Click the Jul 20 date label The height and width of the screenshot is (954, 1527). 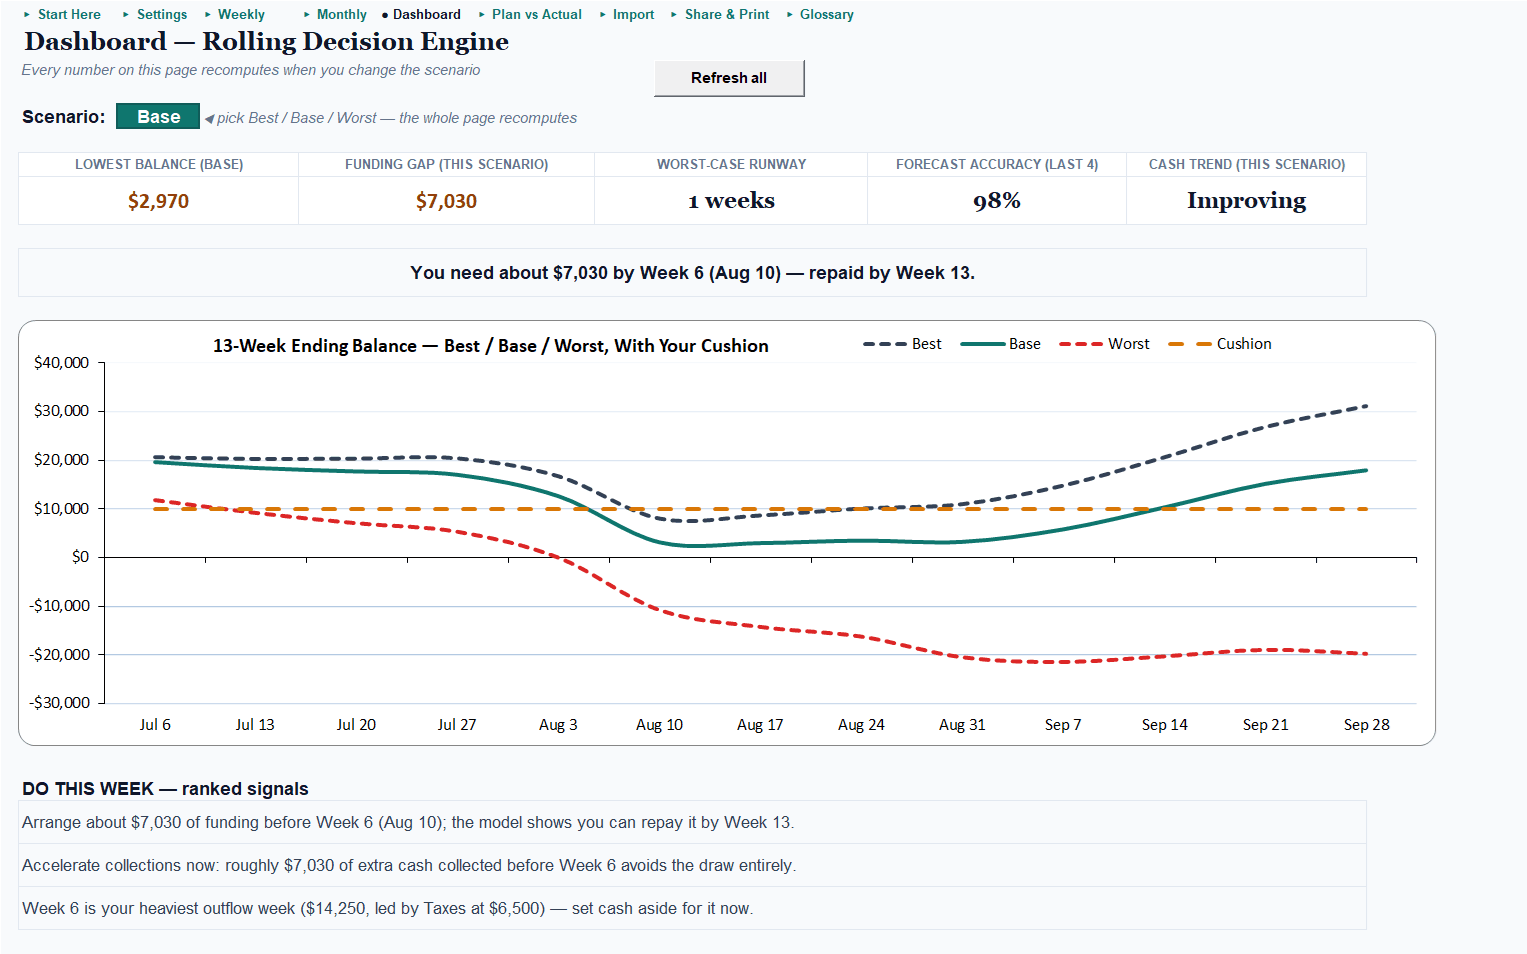pyautogui.click(x=356, y=725)
